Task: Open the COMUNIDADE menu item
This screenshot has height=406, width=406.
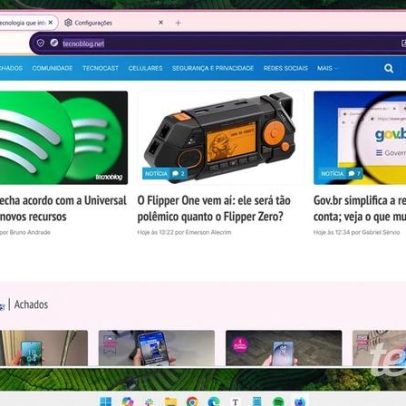Action: tap(52, 68)
